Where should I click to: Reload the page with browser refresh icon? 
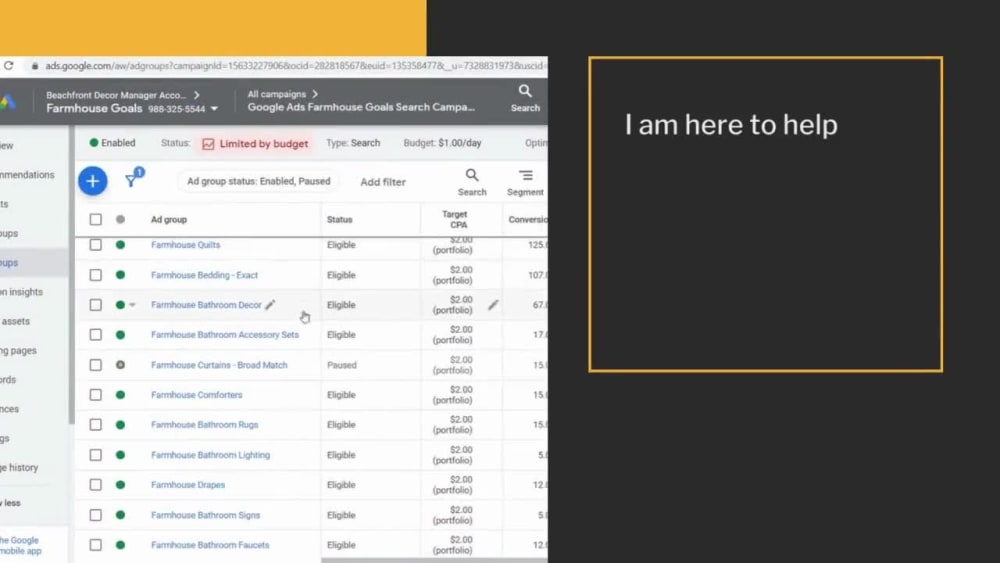click(8, 66)
